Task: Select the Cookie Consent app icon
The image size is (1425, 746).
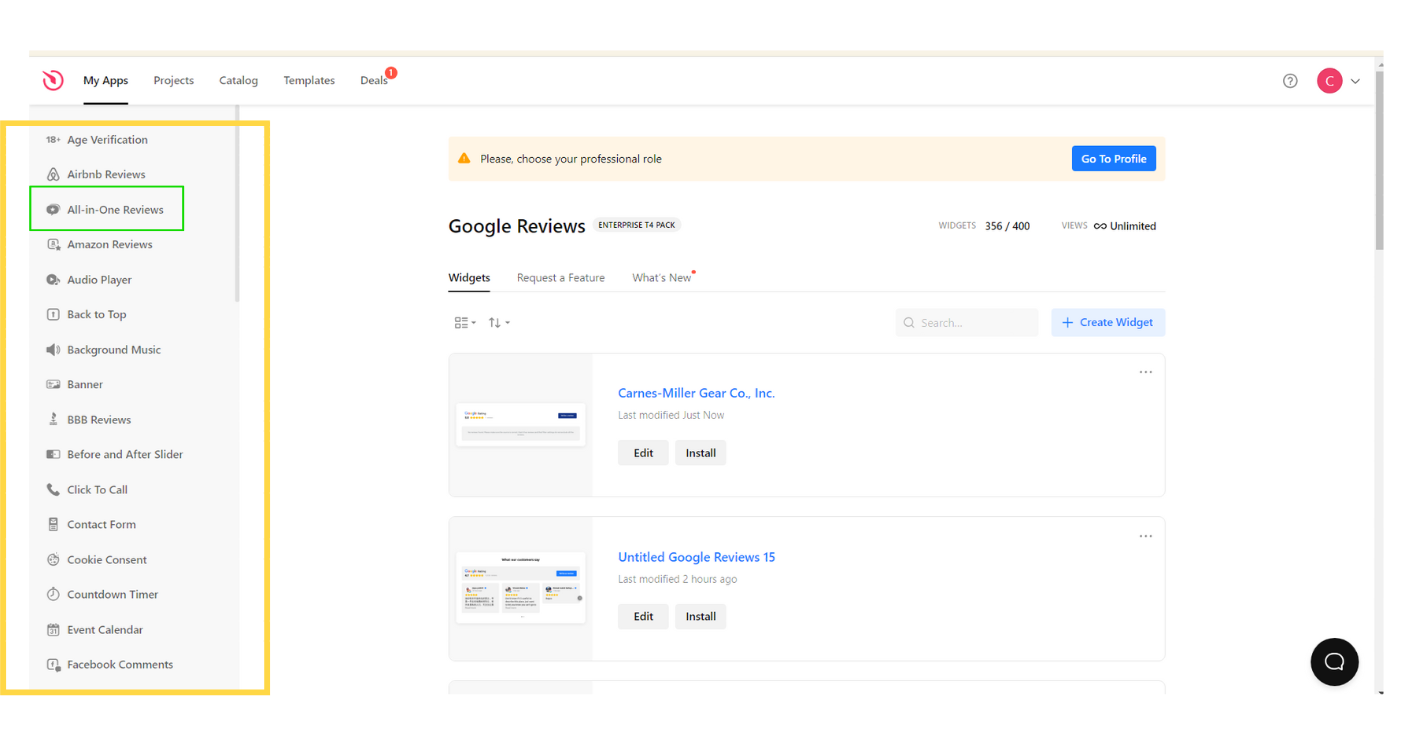Action: (x=53, y=560)
